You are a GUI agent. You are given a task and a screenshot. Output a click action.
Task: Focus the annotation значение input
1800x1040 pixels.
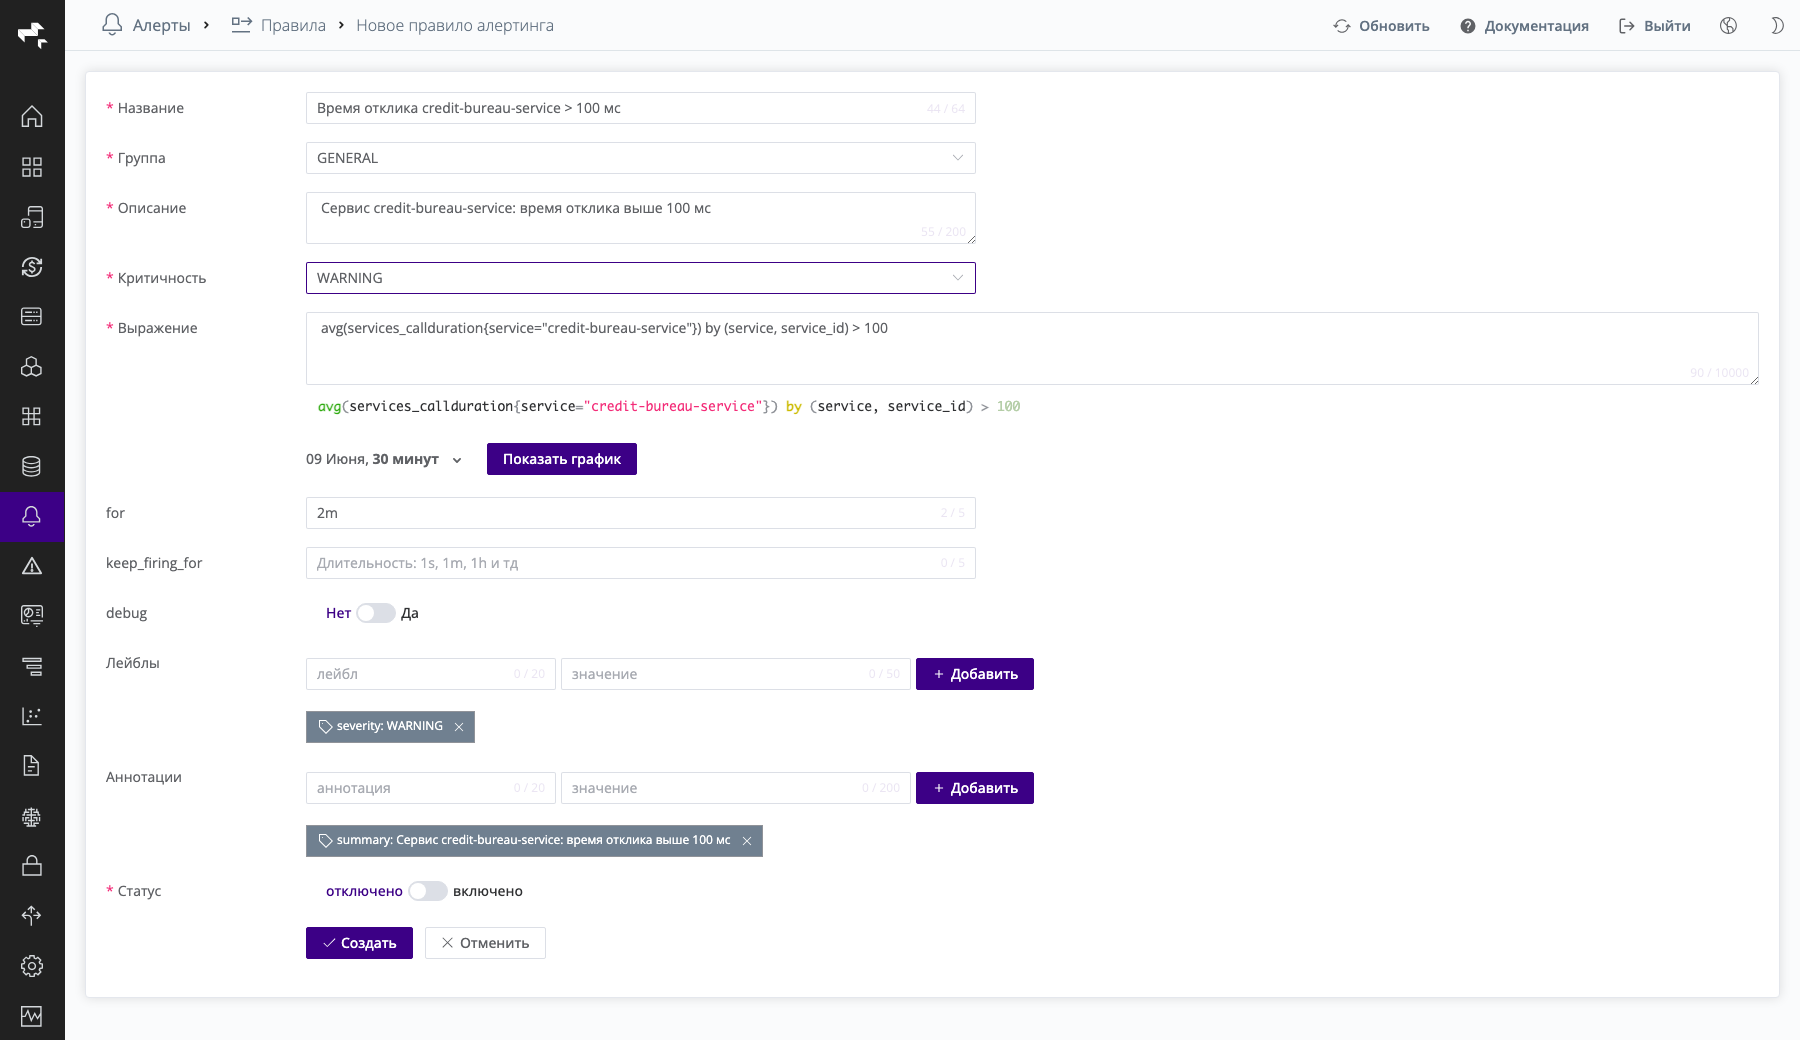pos(736,788)
